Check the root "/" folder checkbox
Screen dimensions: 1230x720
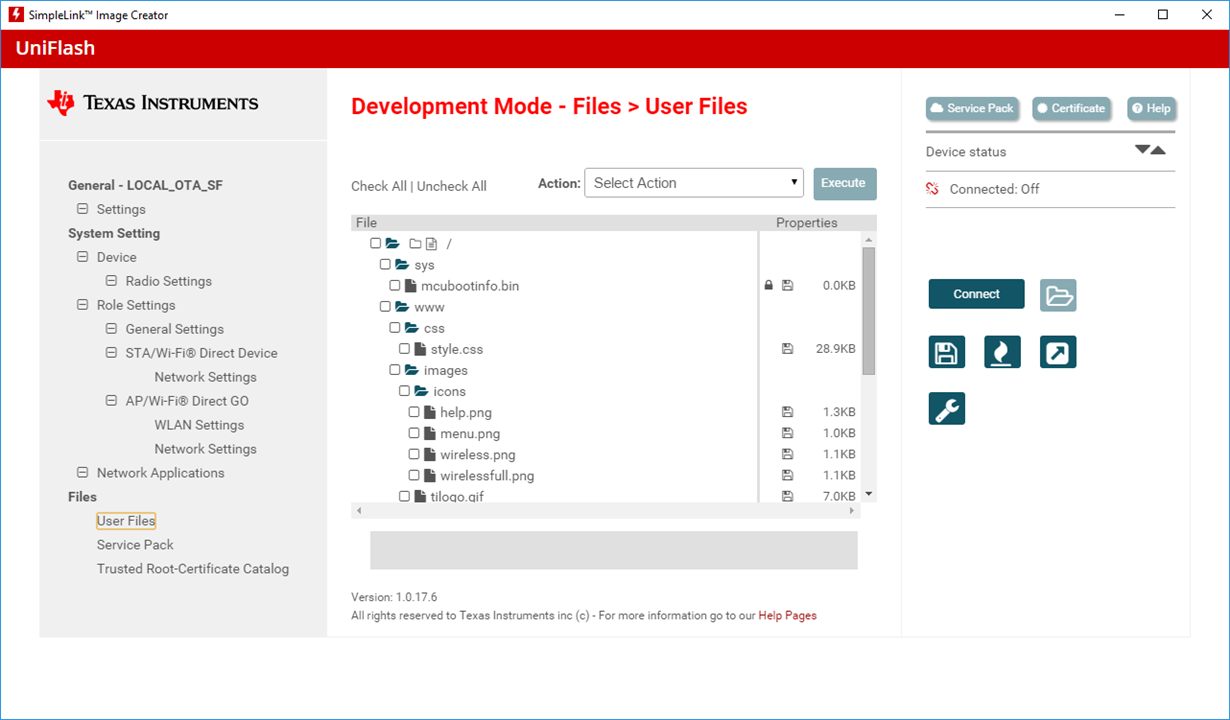[376, 244]
